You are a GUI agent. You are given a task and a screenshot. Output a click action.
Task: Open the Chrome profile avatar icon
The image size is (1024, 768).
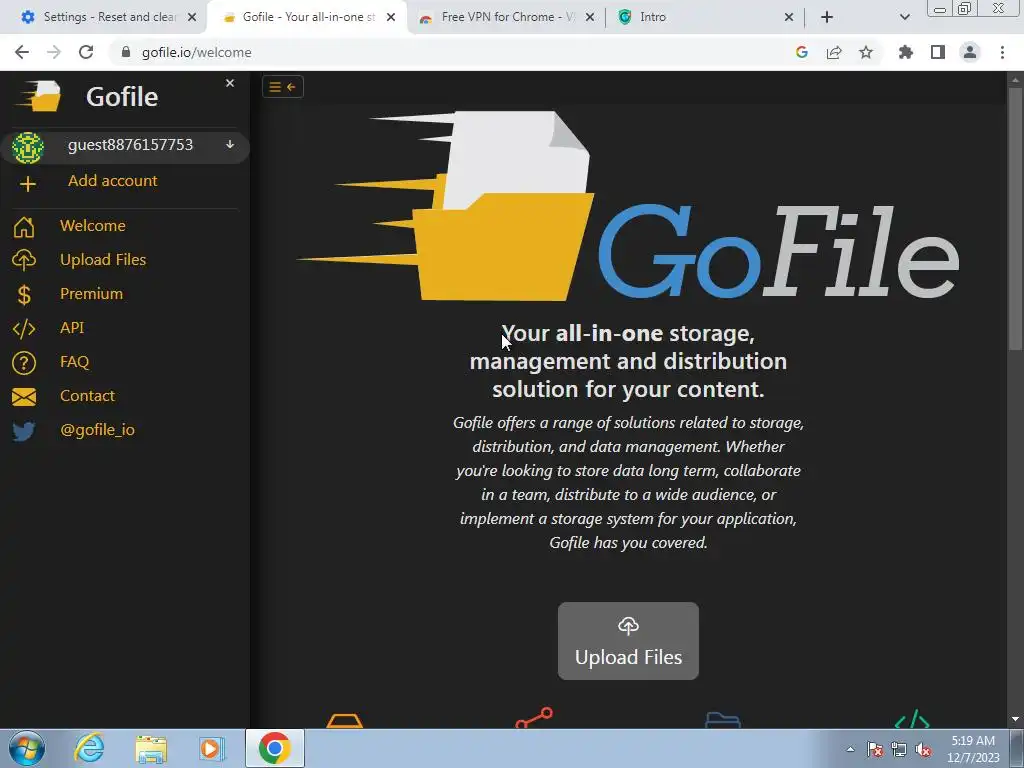[970, 52]
